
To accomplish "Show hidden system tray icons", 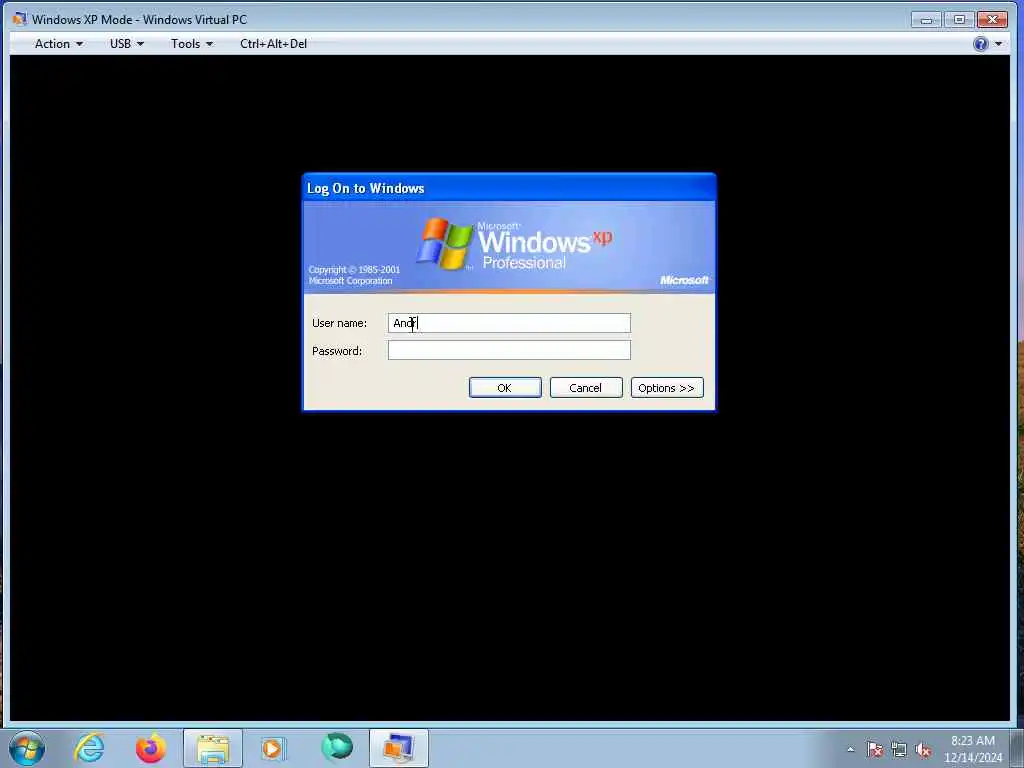I will [850, 750].
